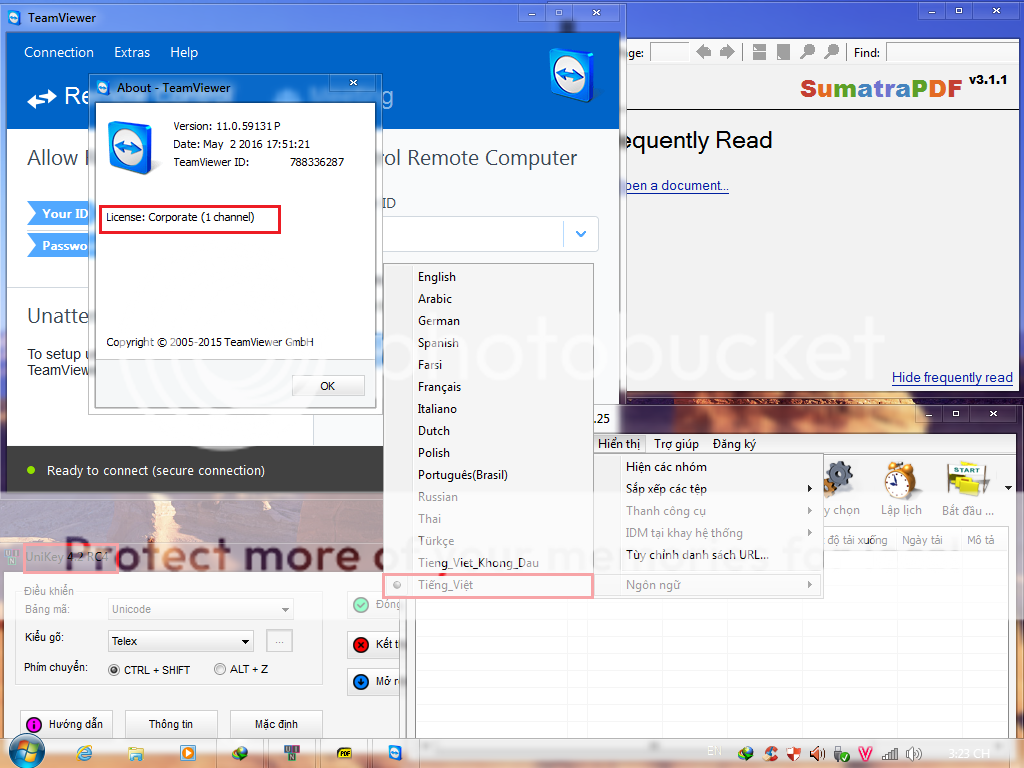1024x768 pixels.
Task: Click Hide frequently read link
Action: coord(952,377)
